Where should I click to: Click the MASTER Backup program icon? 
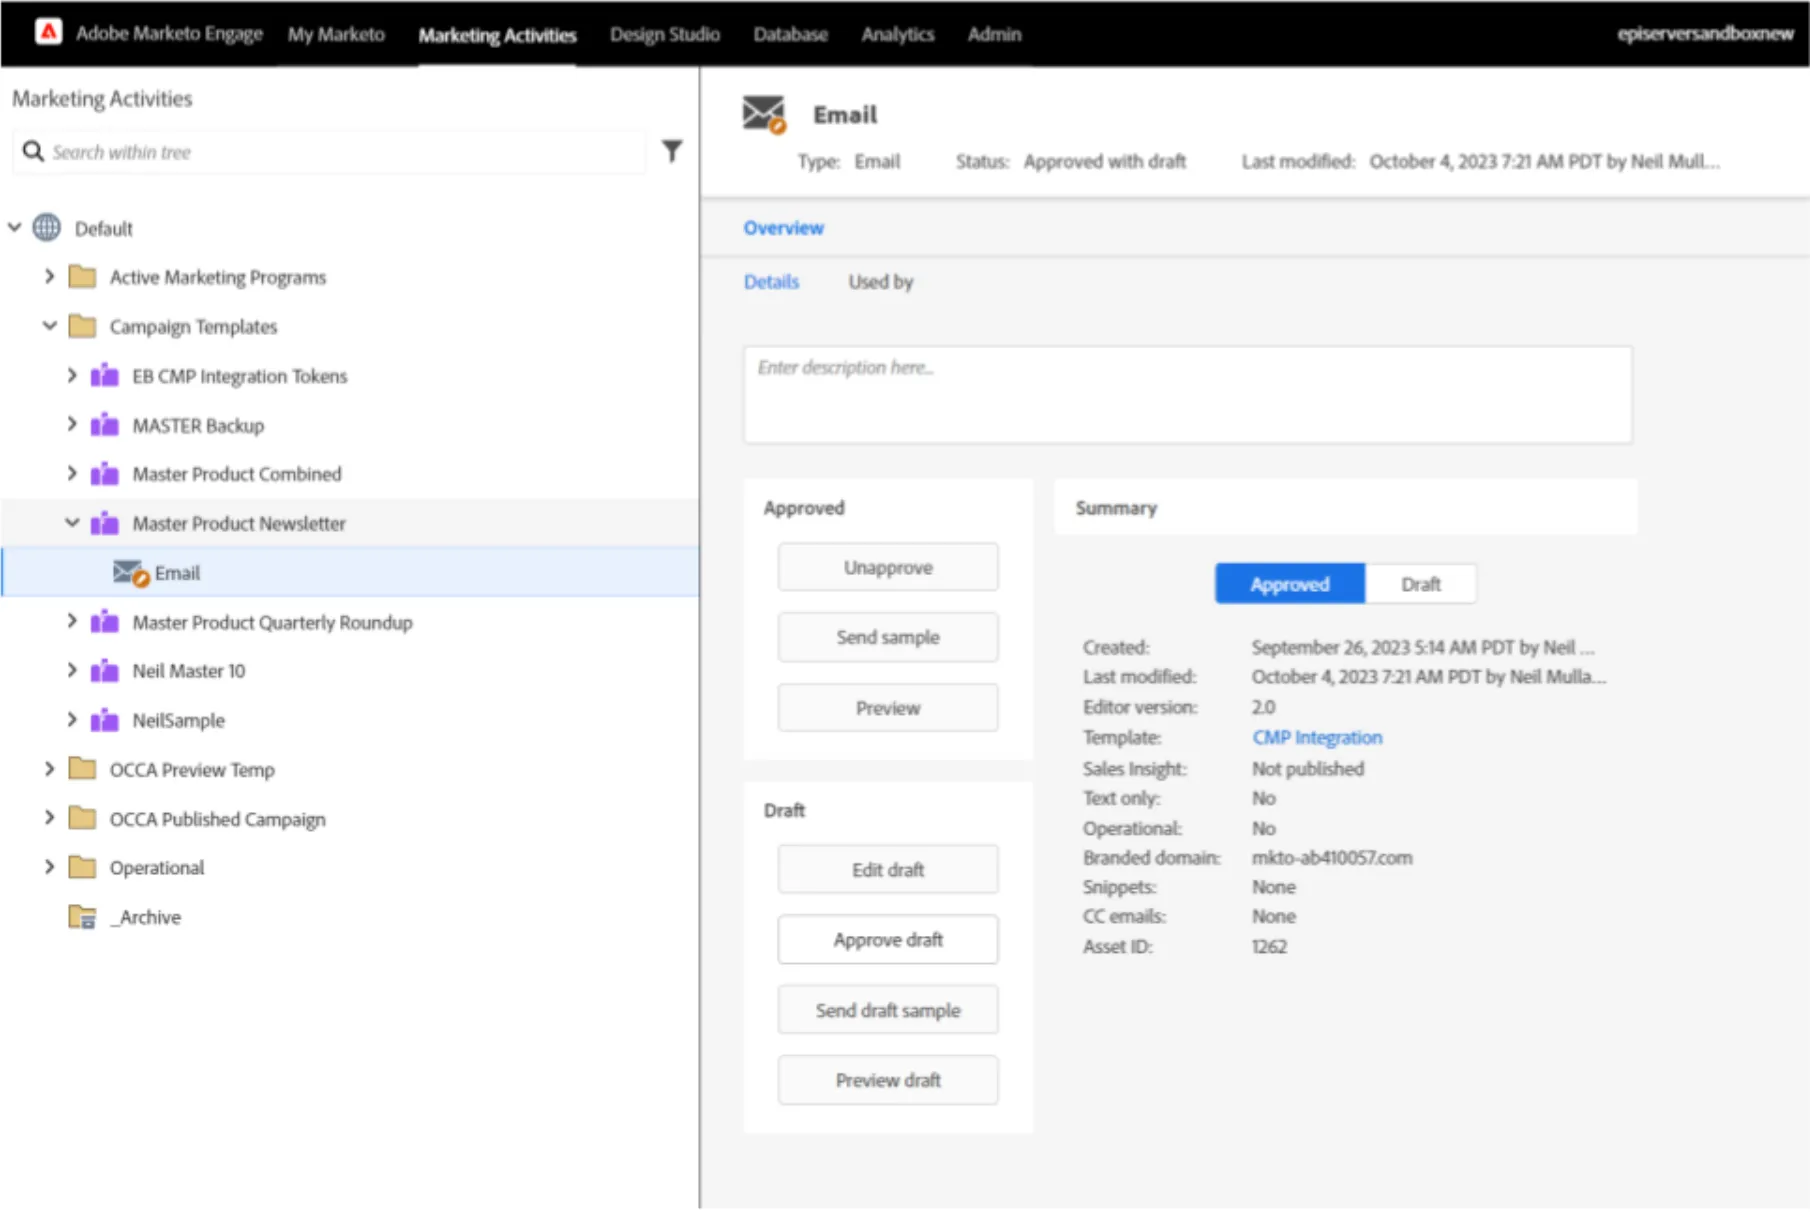pyautogui.click(x=104, y=425)
